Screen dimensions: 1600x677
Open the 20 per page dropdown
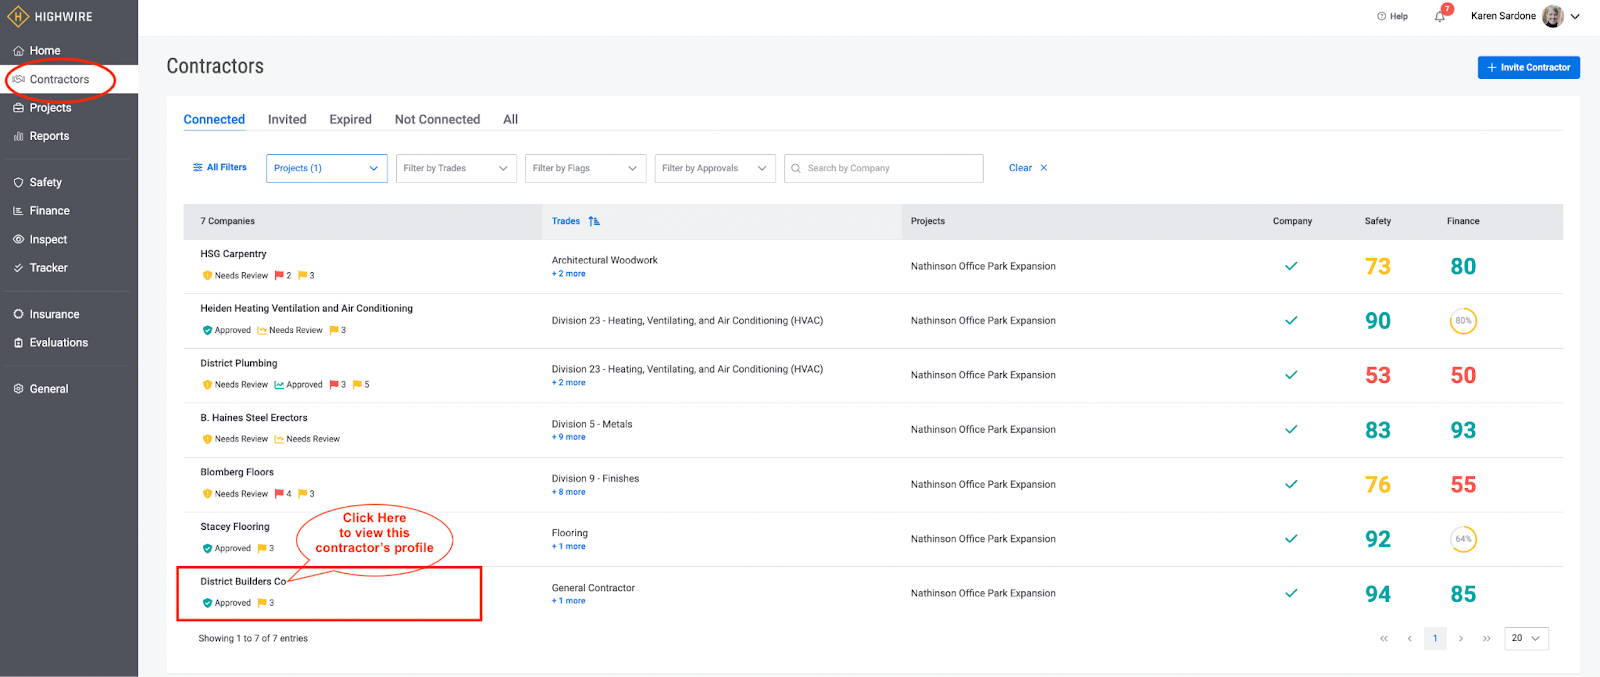point(1526,638)
